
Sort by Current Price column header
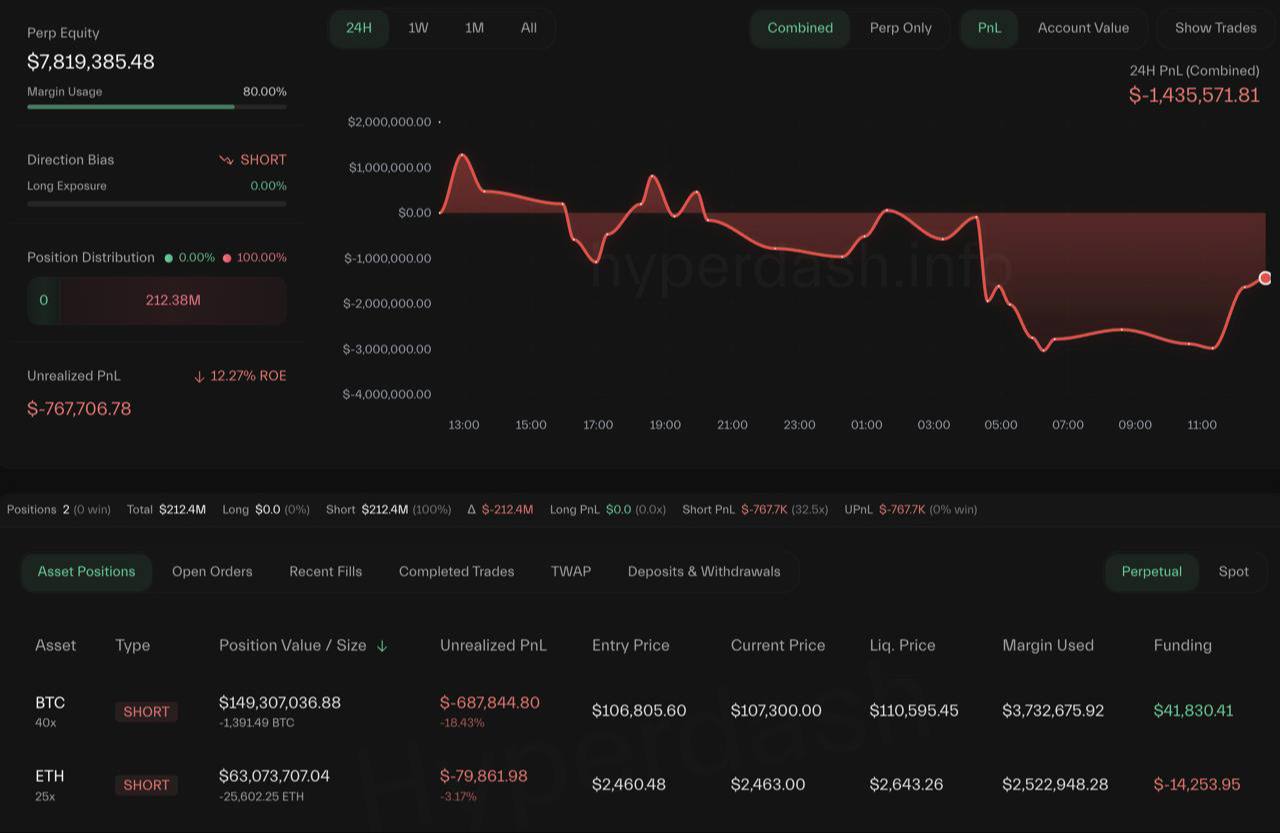pos(778,646)
